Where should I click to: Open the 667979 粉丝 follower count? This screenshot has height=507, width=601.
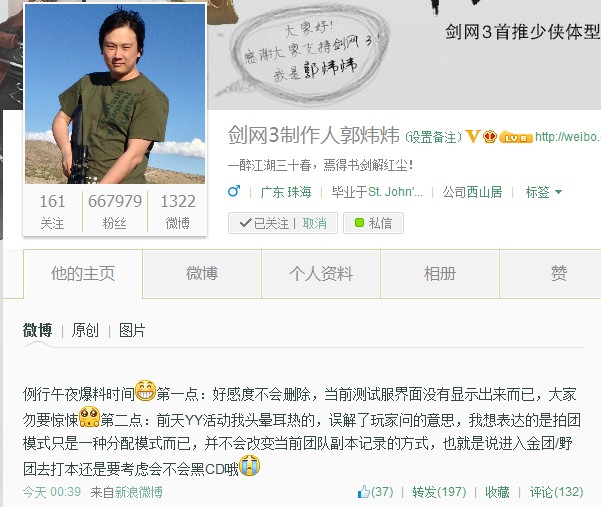point(115,212)
